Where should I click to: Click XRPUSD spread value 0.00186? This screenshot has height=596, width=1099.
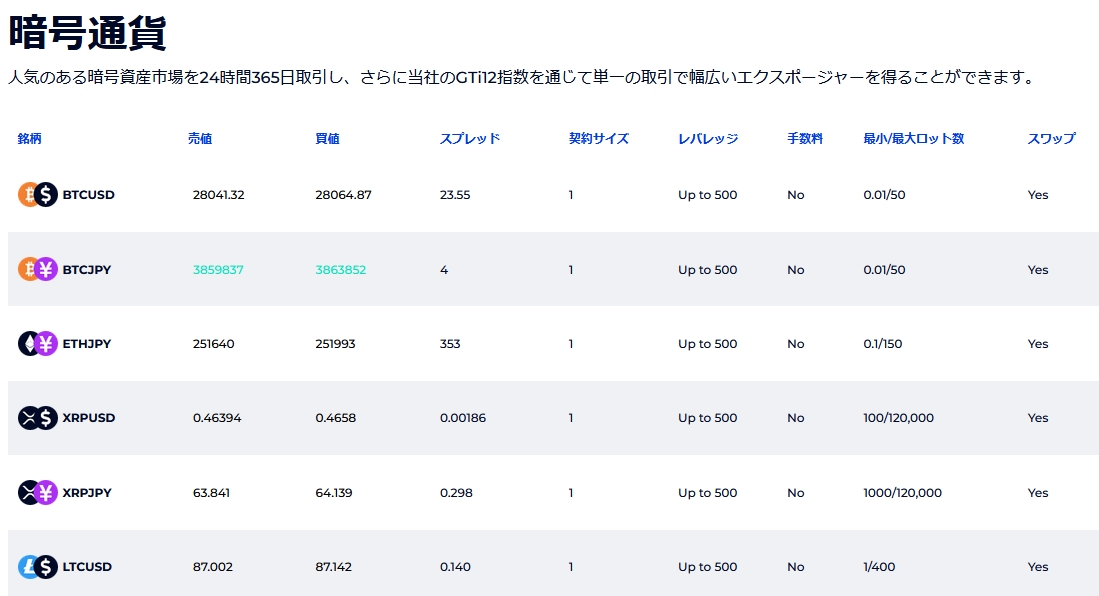(463, 418)
